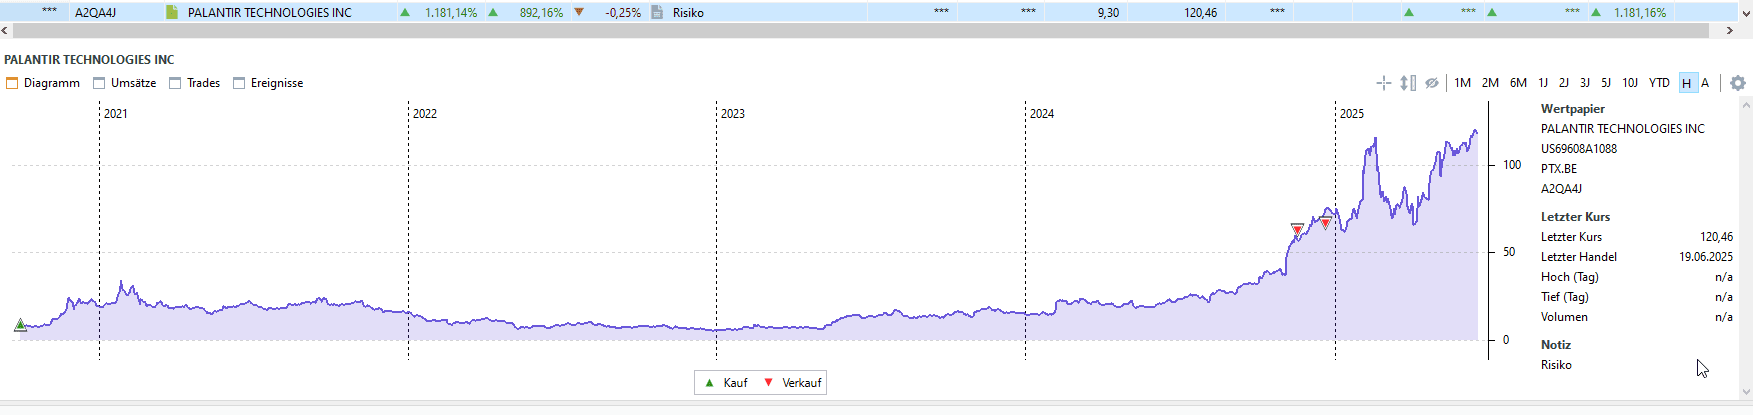
Task: Click the Letzter Handel date 19.06.2025
Action: (1706, 257)
